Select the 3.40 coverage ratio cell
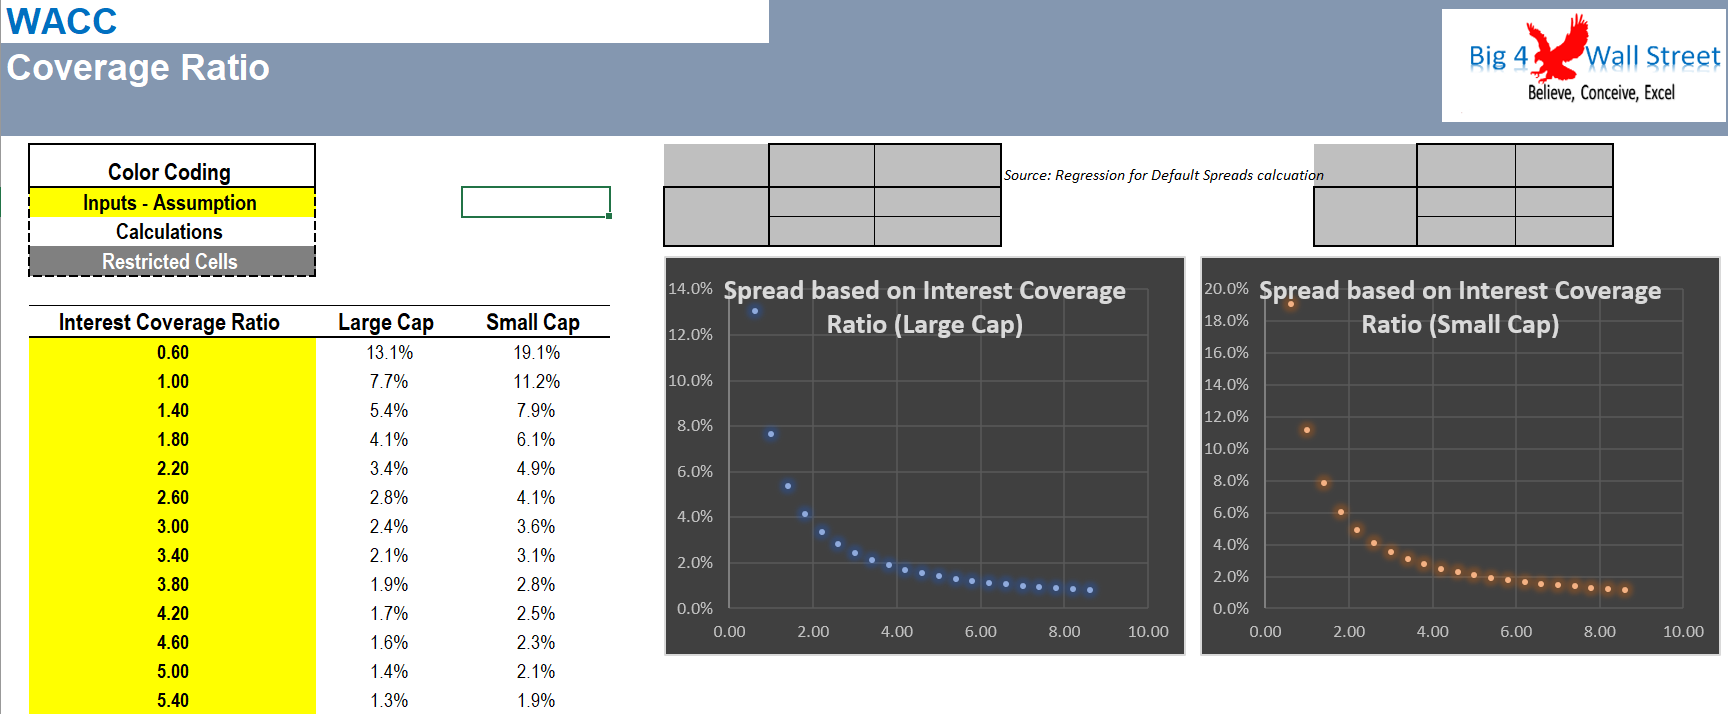The image size is (1728, 714). coord(172,555)
